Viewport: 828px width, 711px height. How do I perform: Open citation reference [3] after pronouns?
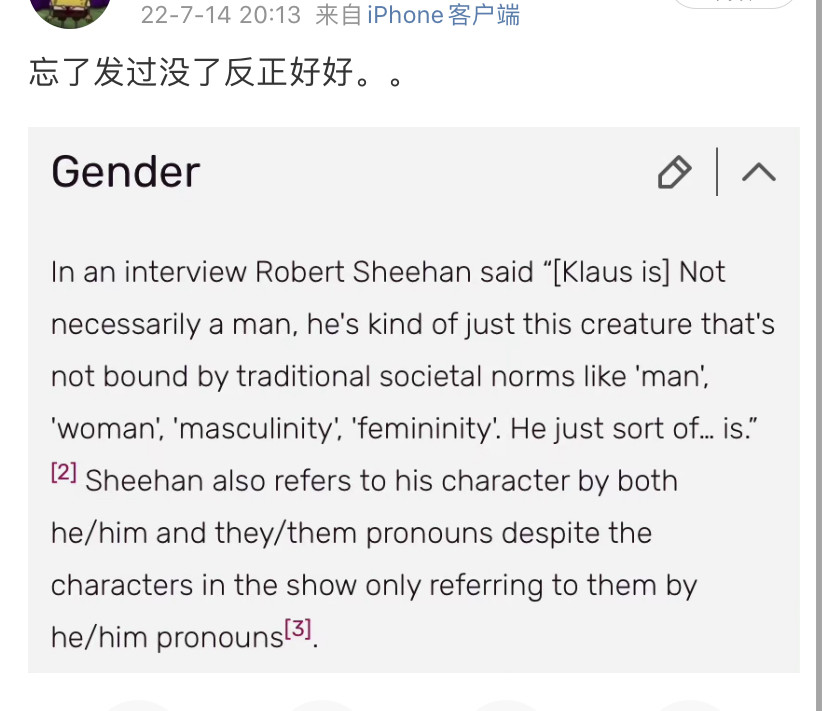coord(298,629)
